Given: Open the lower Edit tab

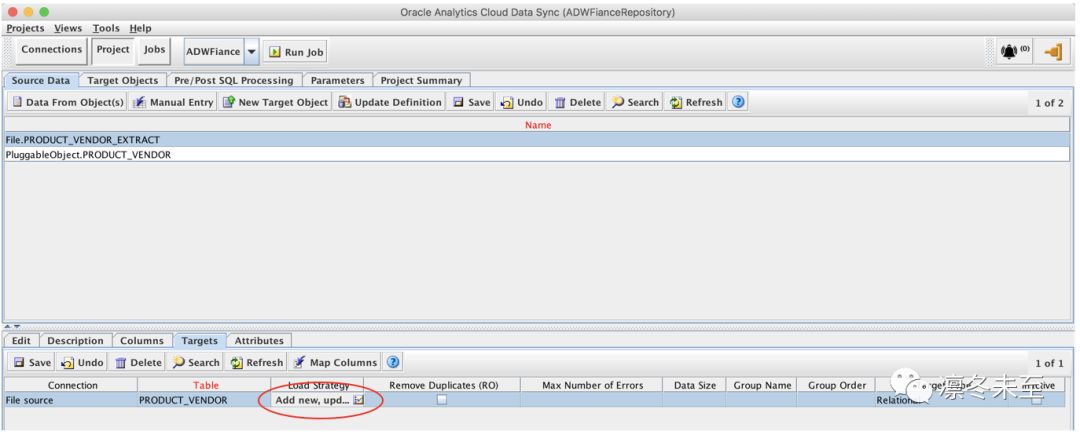Looking at the screenshot, I should pyautogui.click(x=21, y=341).
